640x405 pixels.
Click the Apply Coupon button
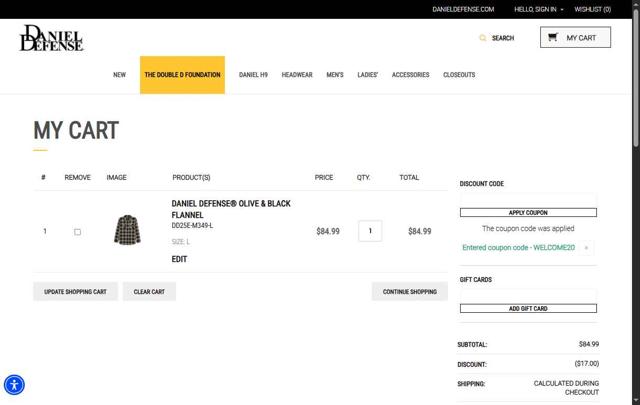click(x=528, y=213)
